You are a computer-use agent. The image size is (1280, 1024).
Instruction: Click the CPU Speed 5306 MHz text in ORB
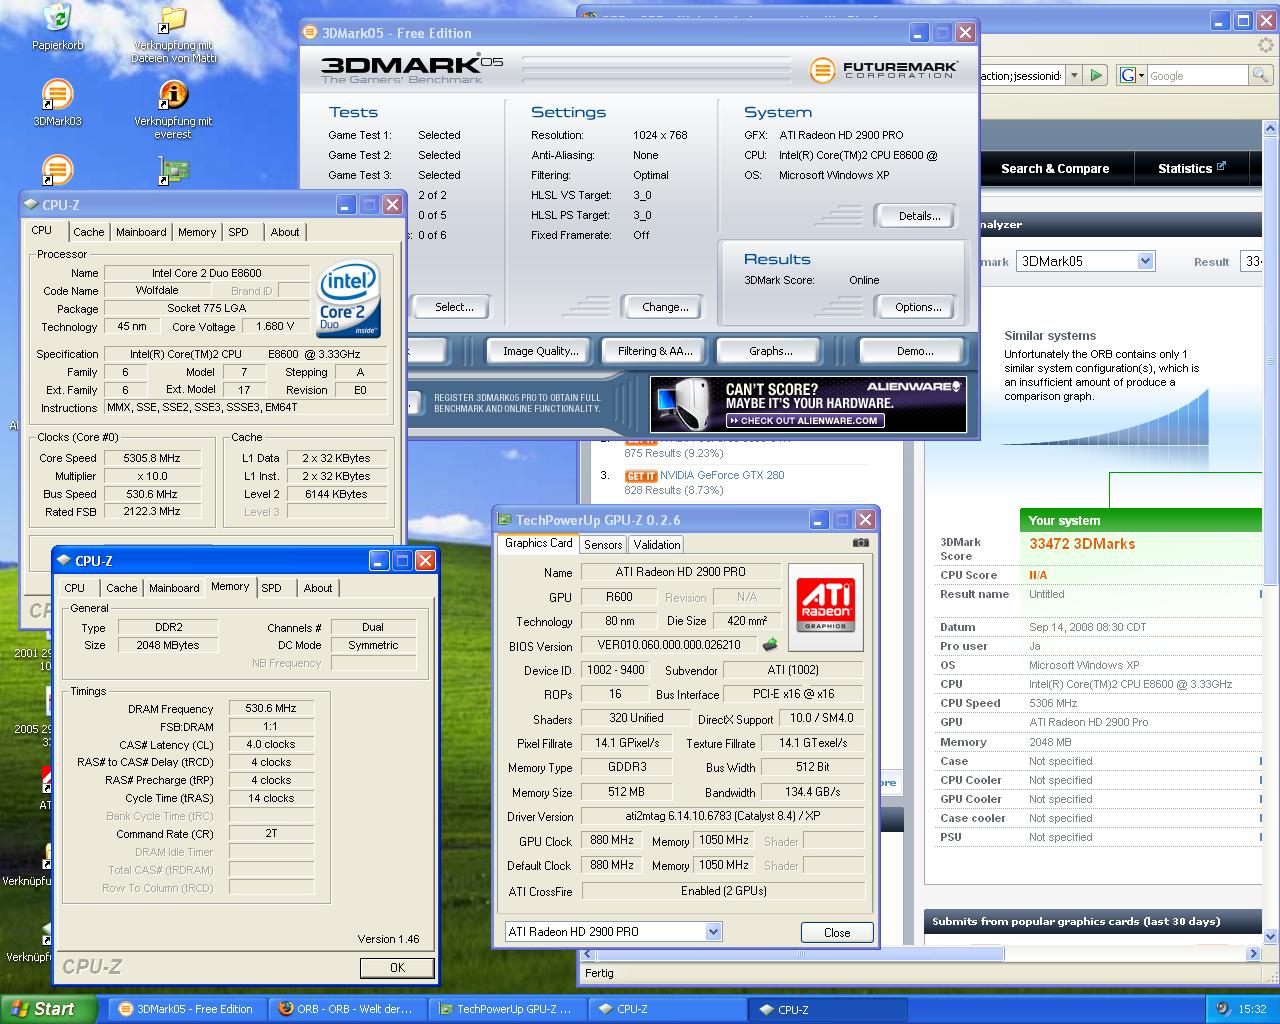tap(1053, 703)
